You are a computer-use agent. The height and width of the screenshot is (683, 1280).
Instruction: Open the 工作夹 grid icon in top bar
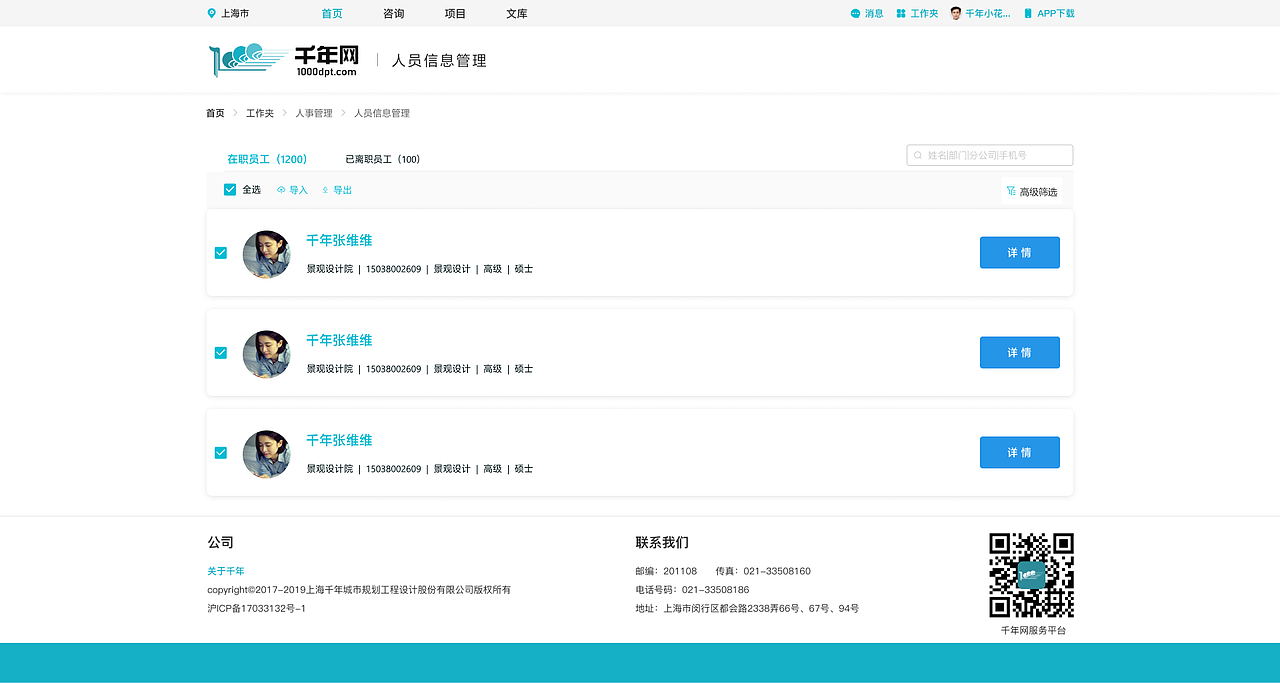coord(901,14)
